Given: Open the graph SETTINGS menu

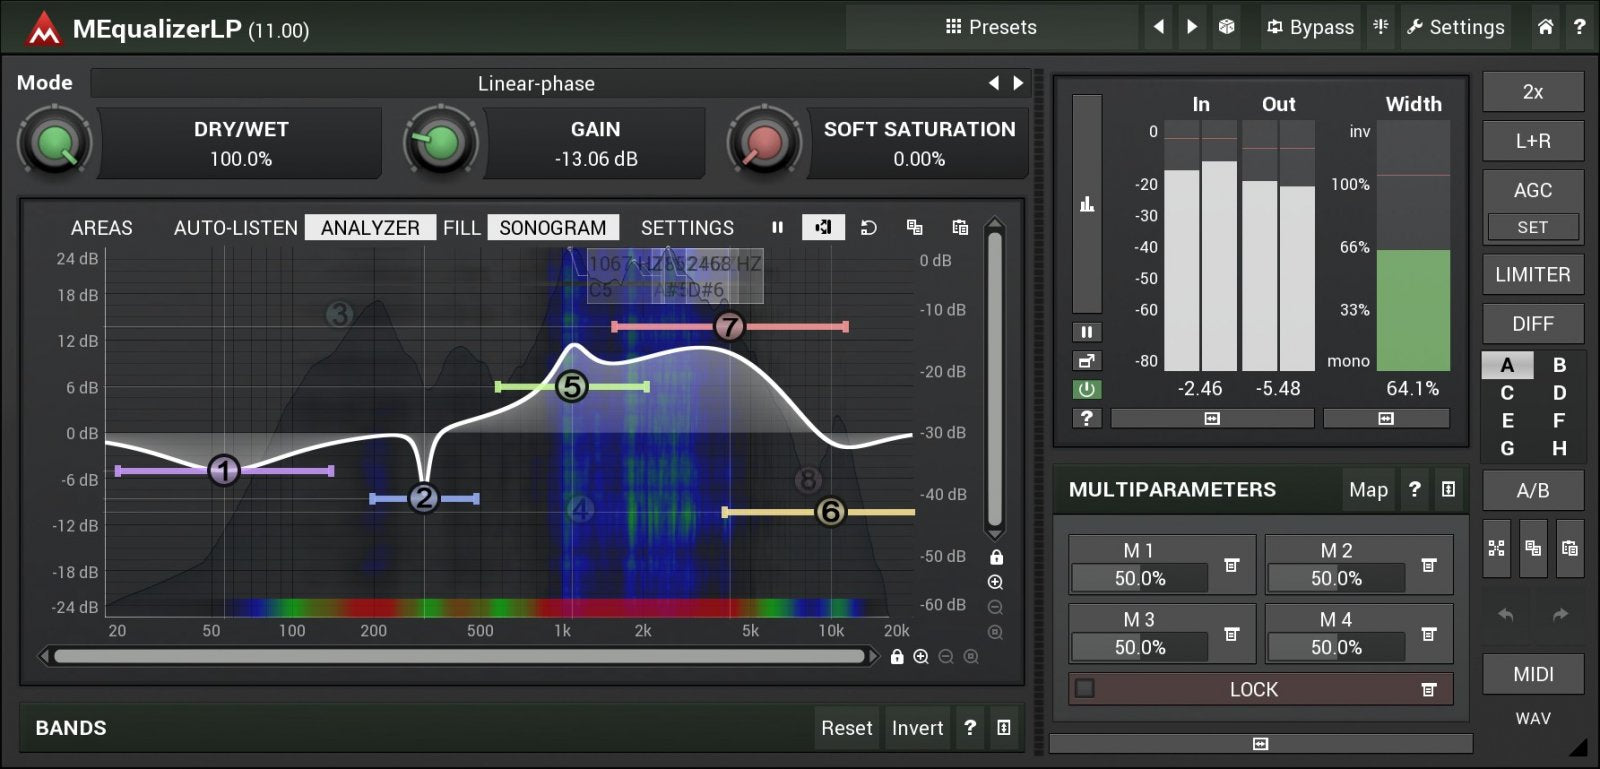Looking at the screenshot, I should (687, 228).
